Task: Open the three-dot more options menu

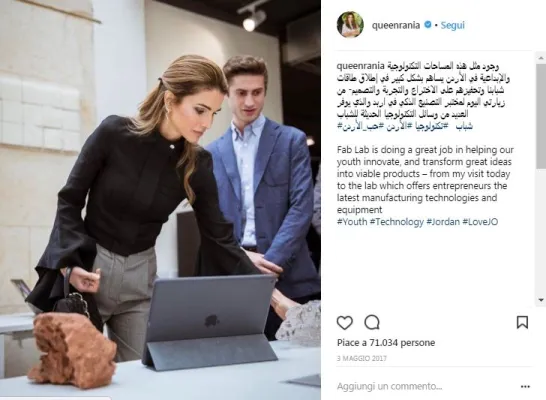Action: pyautogui.click(x=525, y=386)
